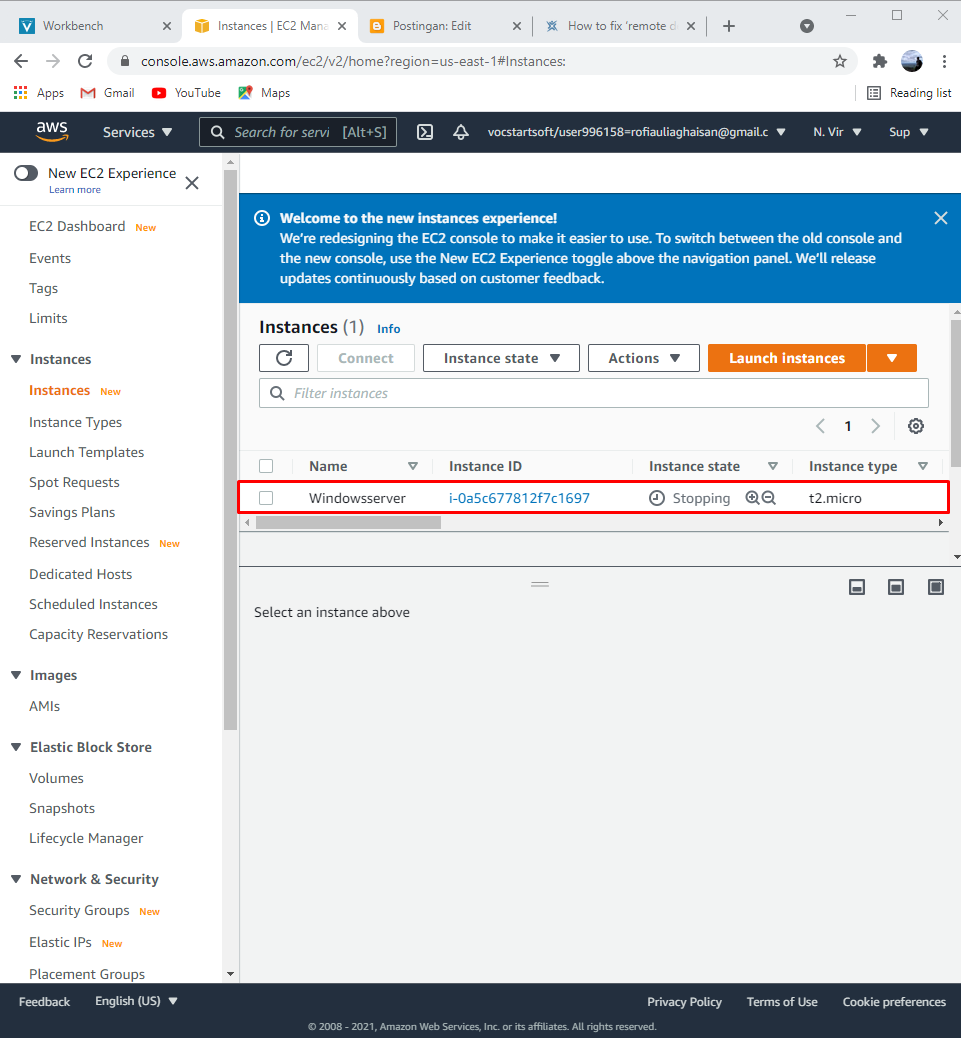961x1038 pixels.
Task: Open Chrome extensions puzzle icon
Action: coord(880,62)
